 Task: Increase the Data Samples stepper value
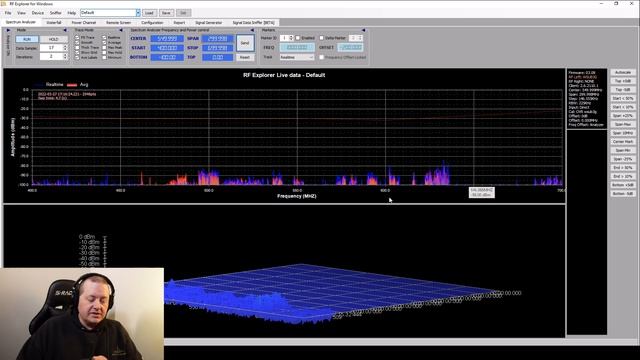(65, 47)
